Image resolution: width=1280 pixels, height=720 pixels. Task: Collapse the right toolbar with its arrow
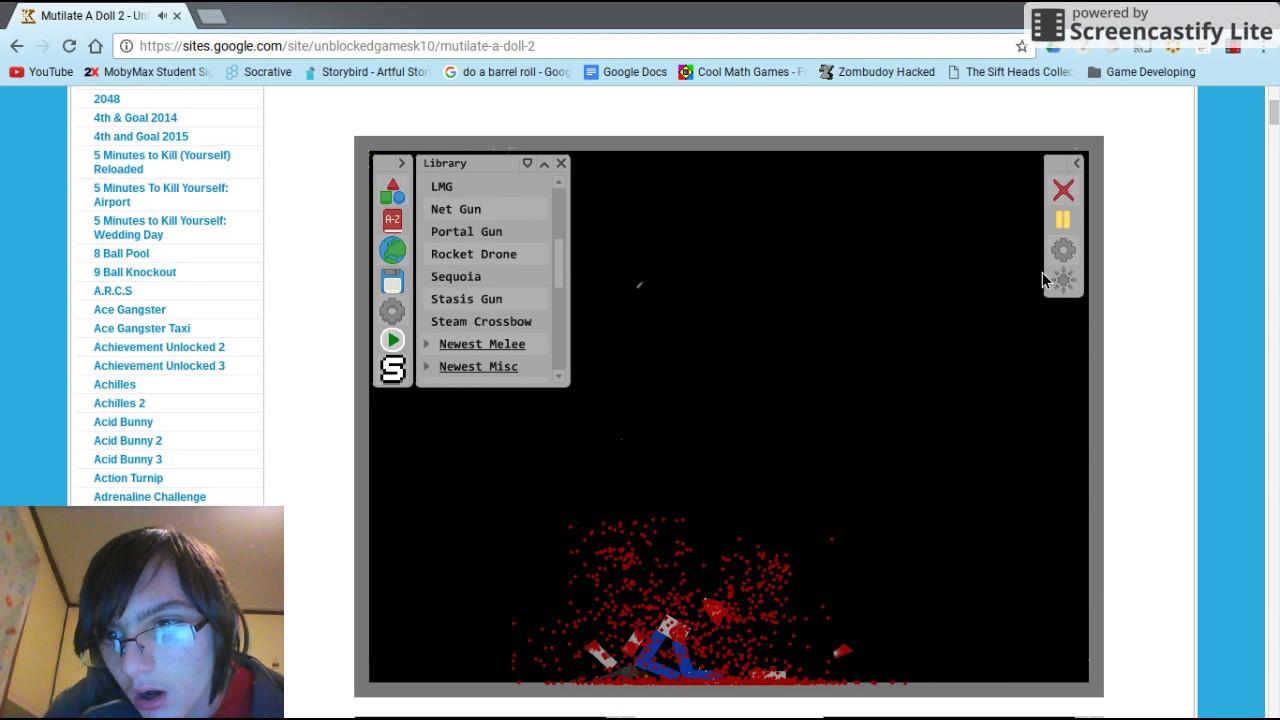pos(1076,163)
